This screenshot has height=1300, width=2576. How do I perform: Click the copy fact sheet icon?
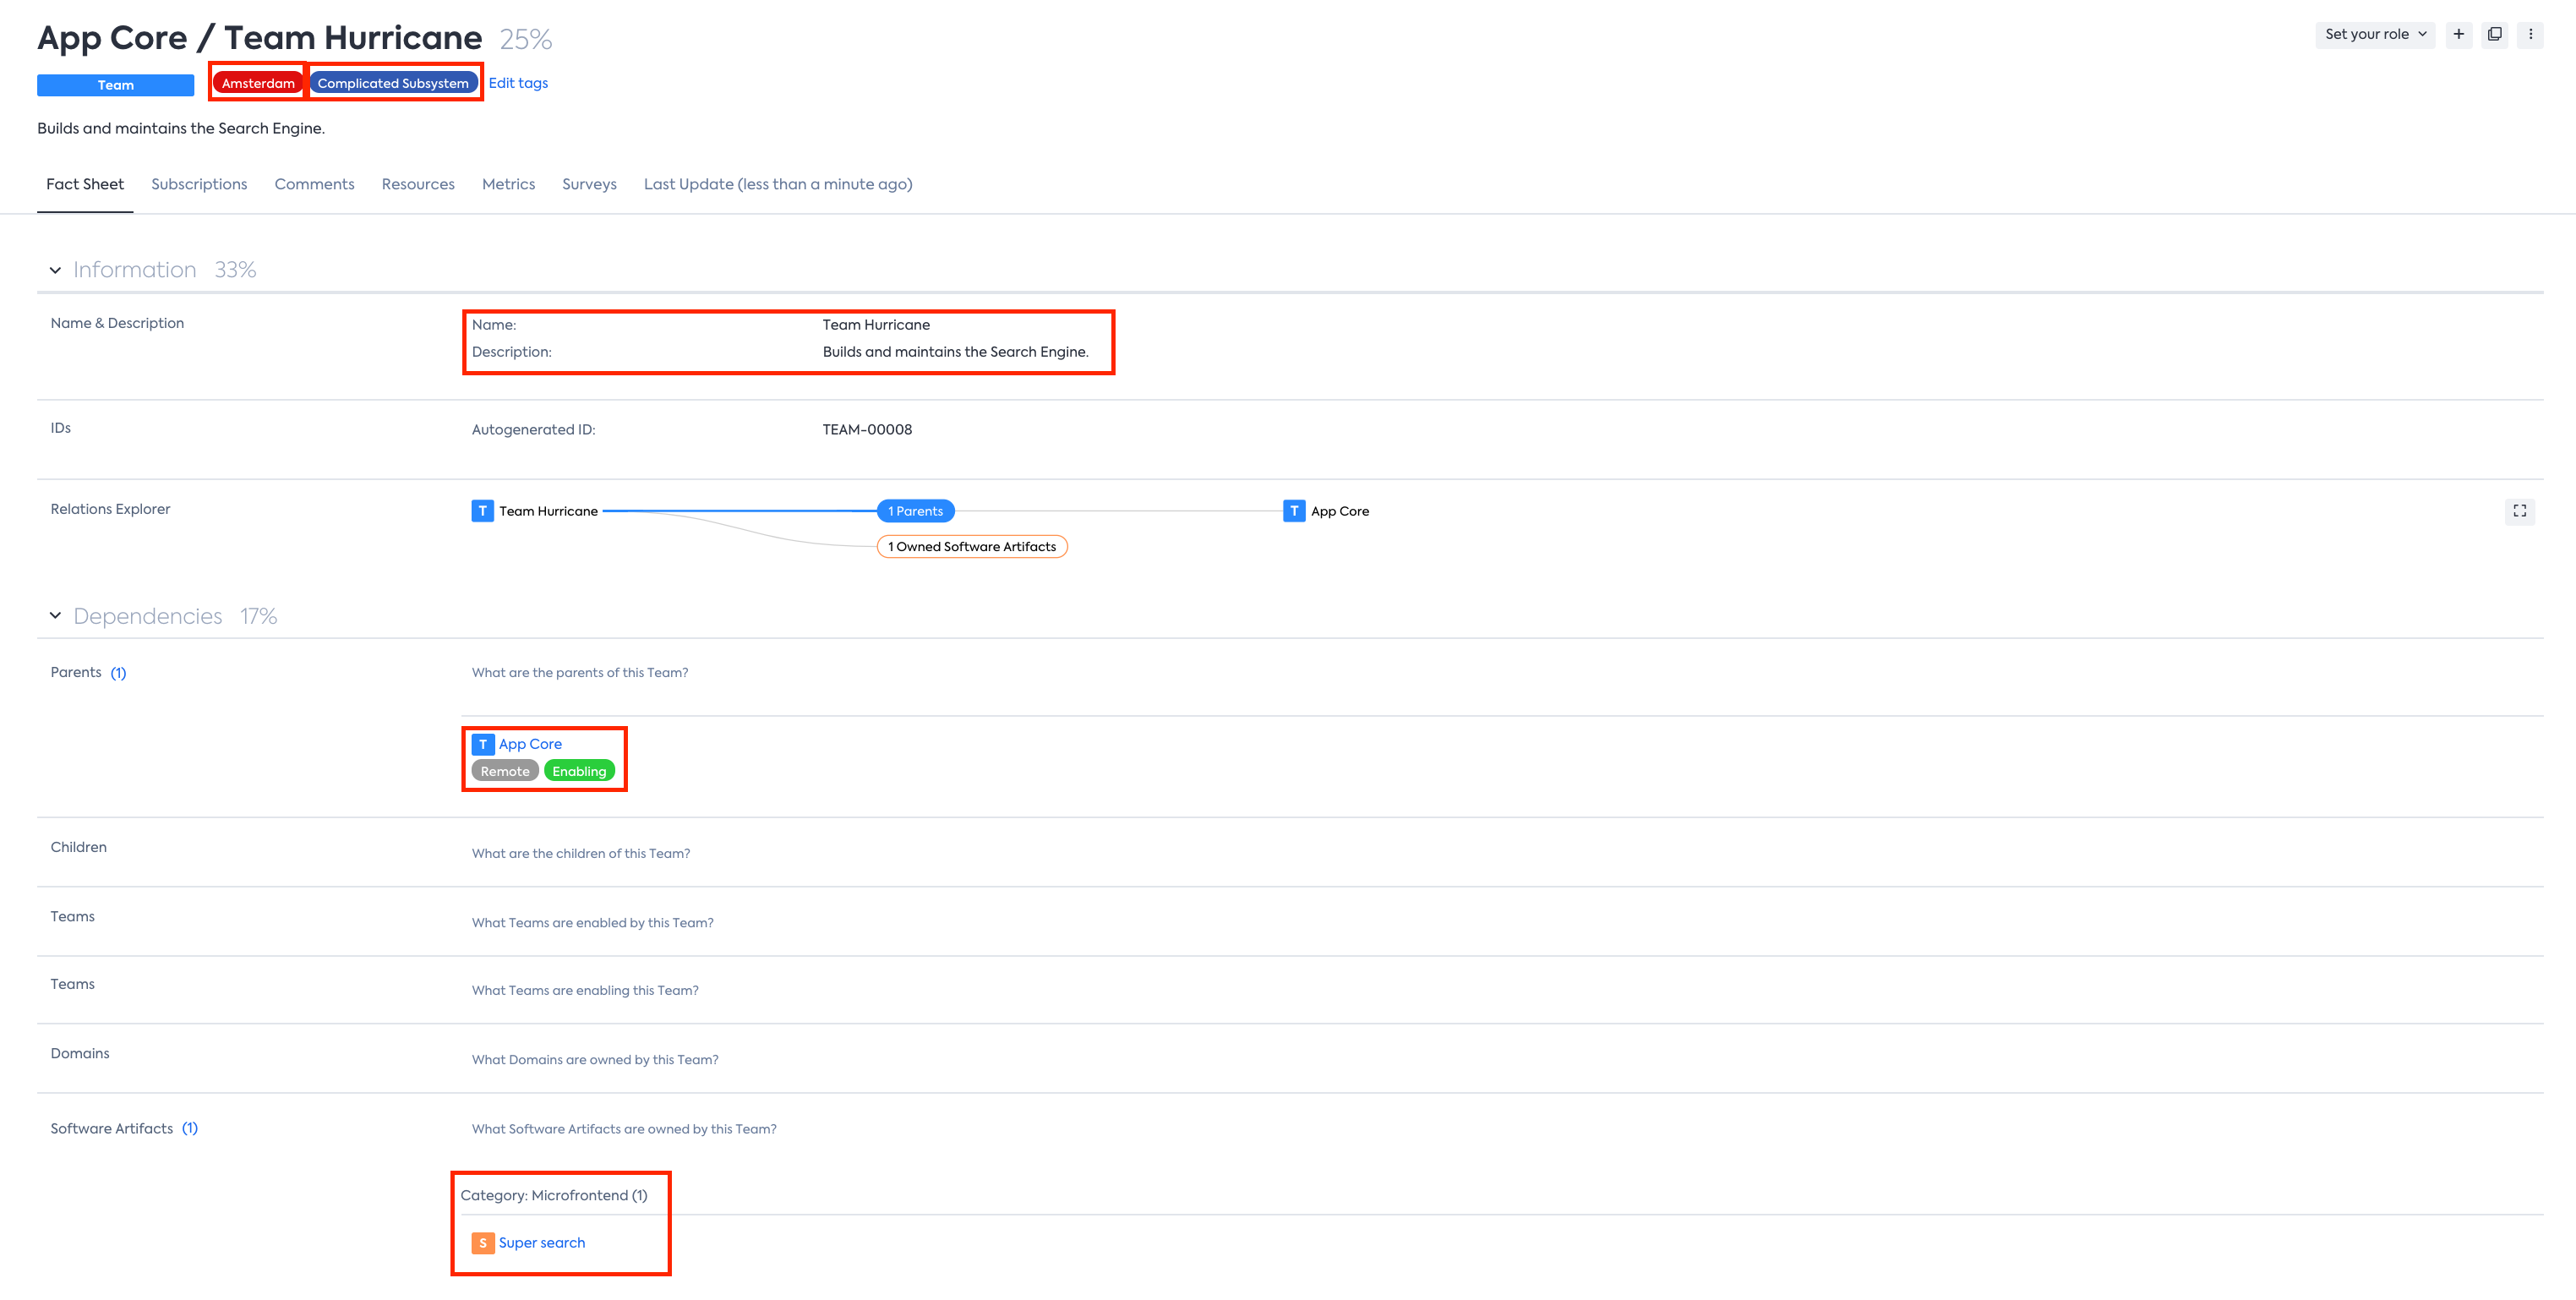2494,34
